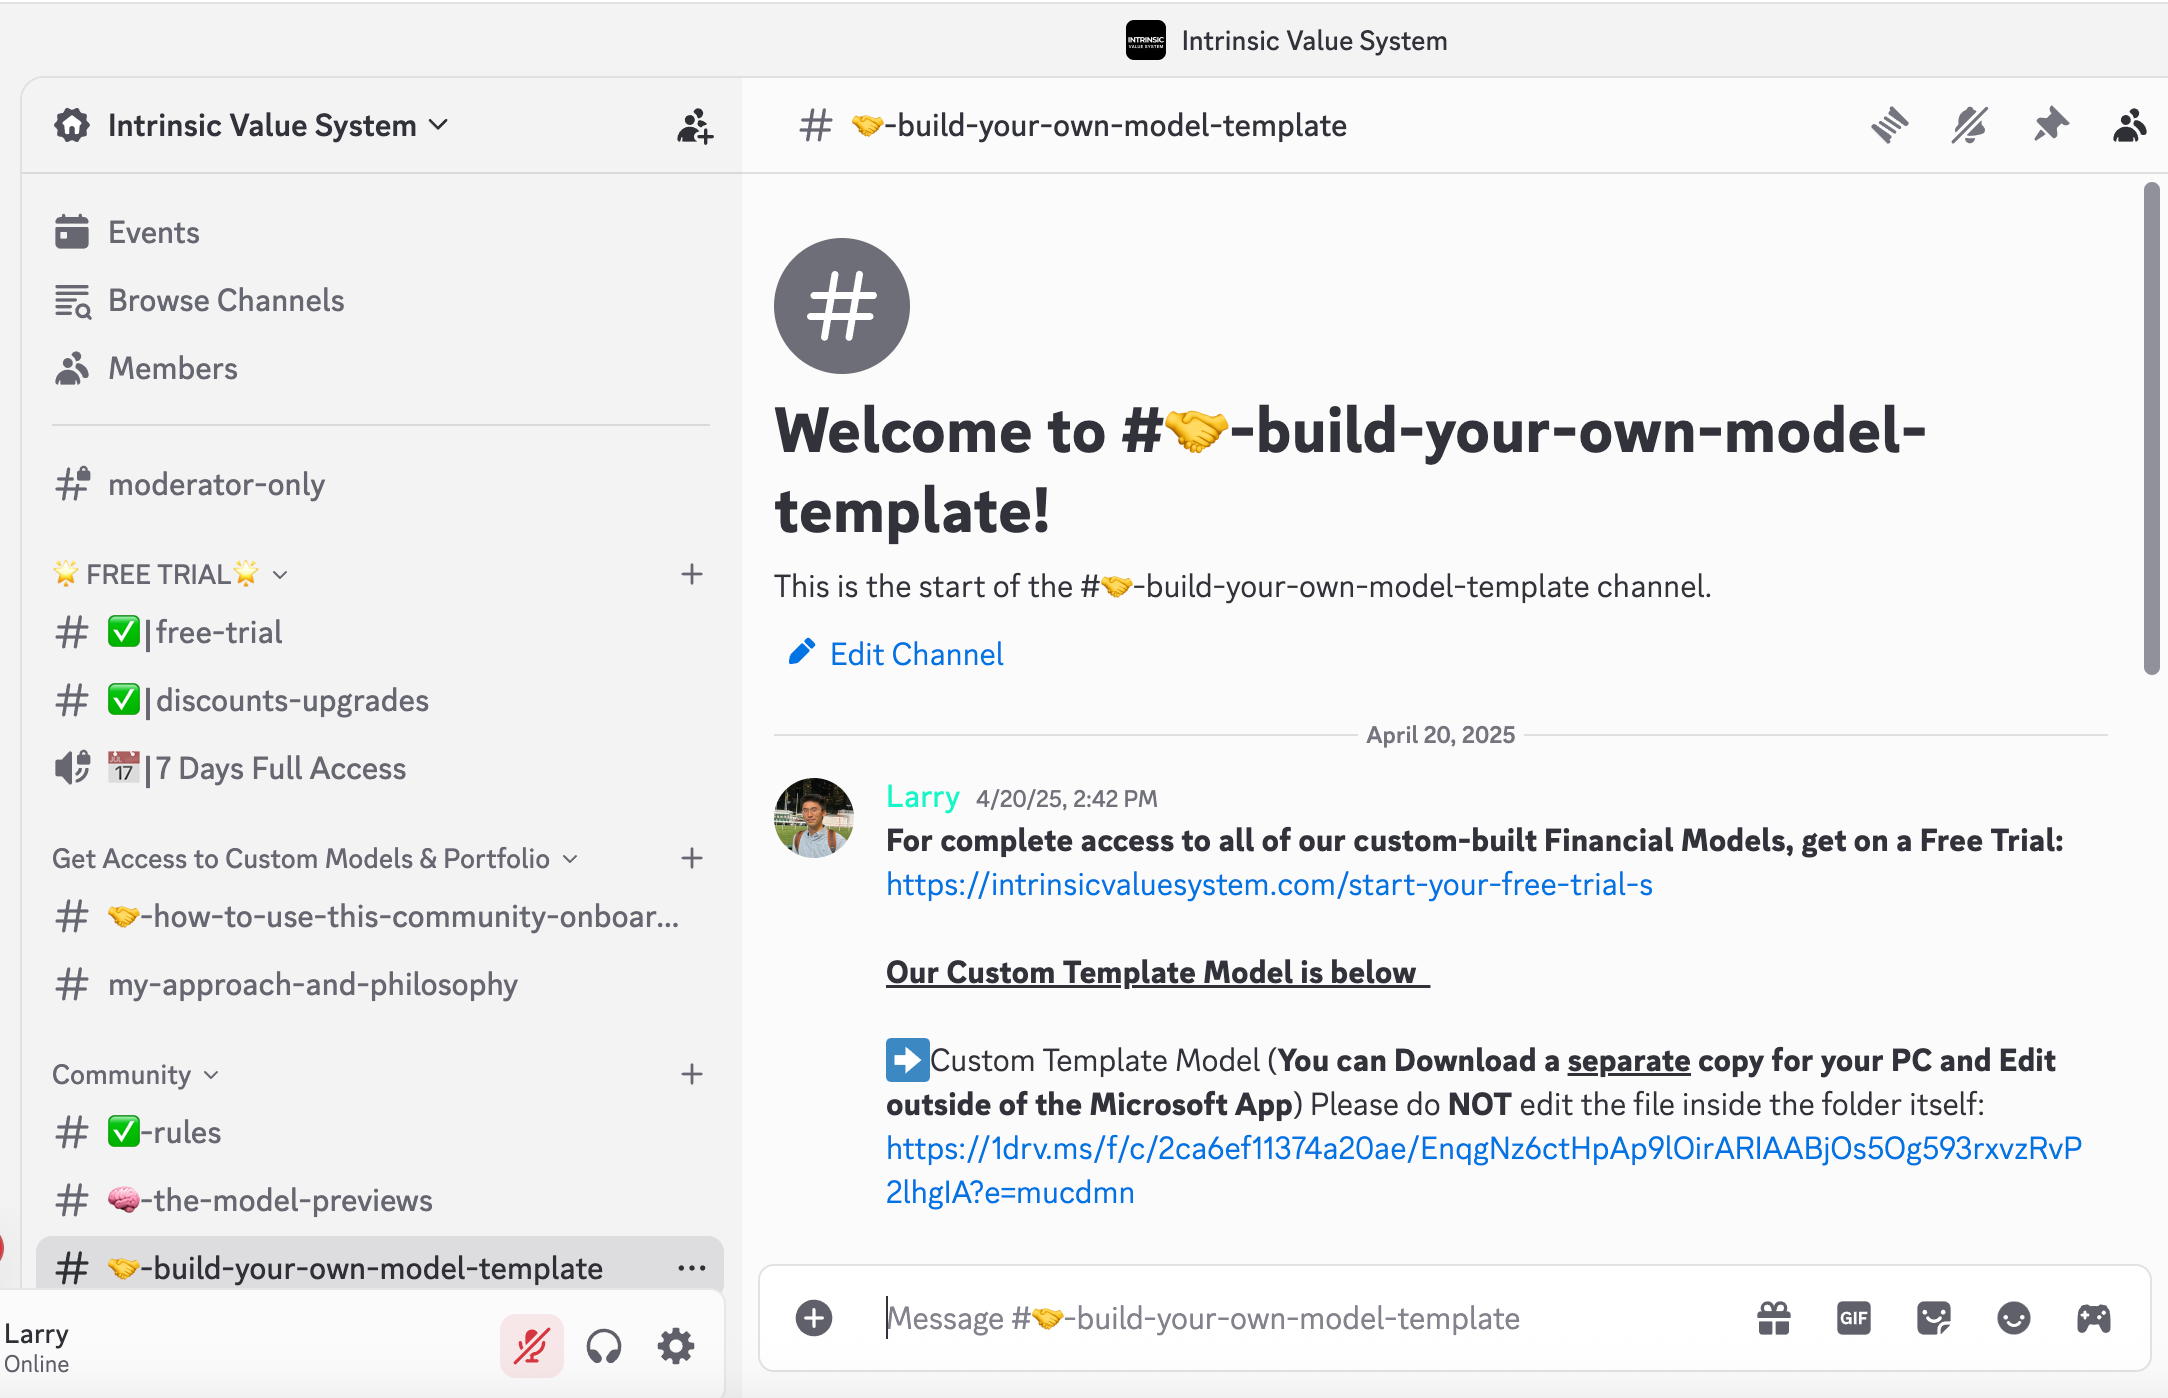Open the Threads icon in channel header

[1890, 126]
